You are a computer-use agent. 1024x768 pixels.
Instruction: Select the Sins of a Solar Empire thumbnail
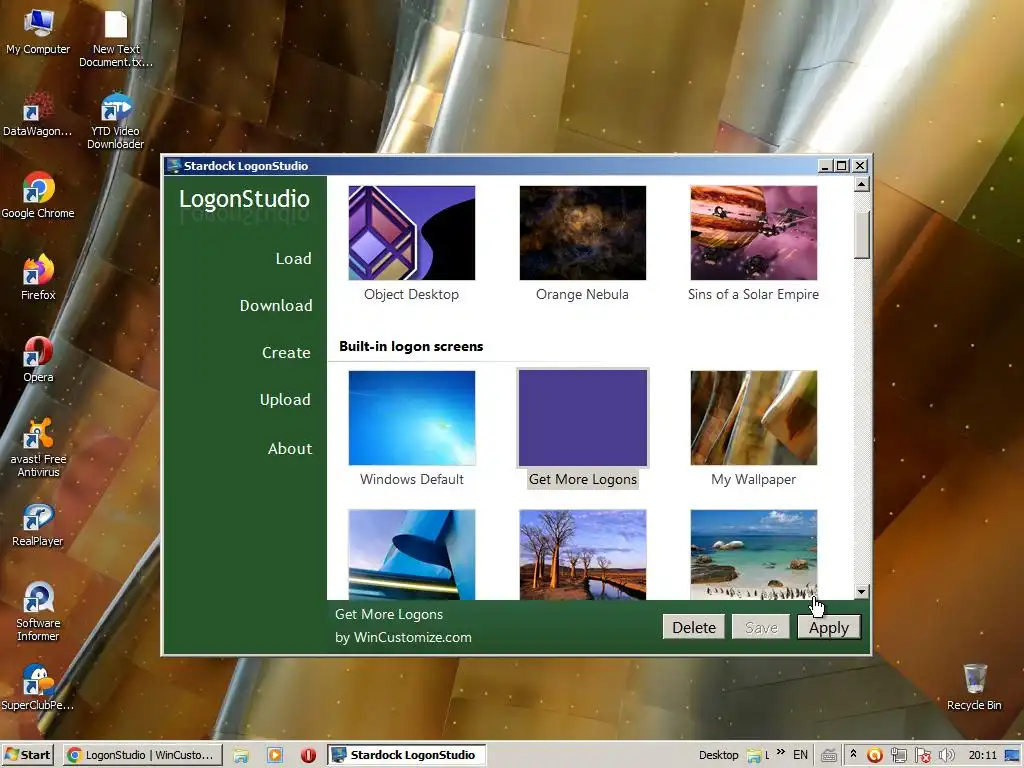coord(754,233)
